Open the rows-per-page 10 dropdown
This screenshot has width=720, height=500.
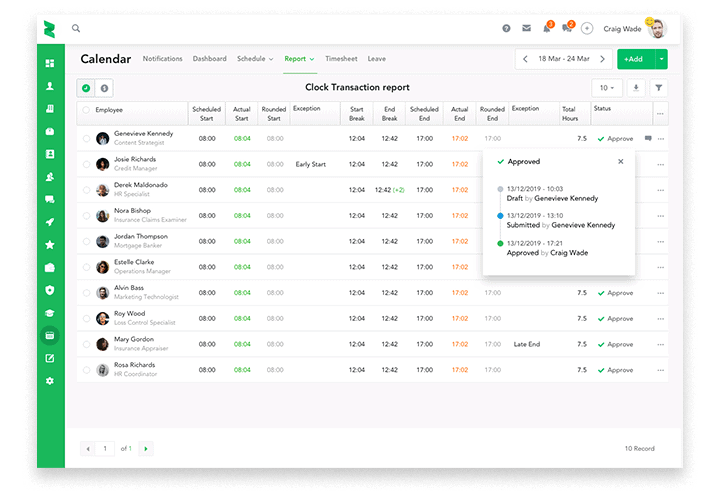click(605, 88)
